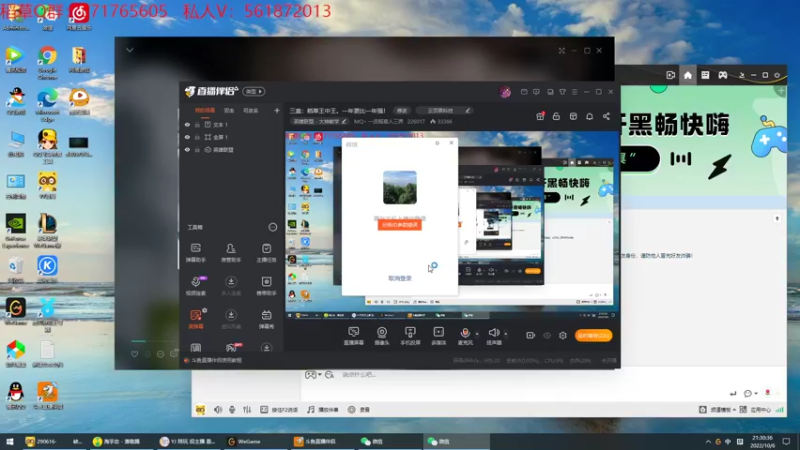Click the orange button in the login dialog

399,225
